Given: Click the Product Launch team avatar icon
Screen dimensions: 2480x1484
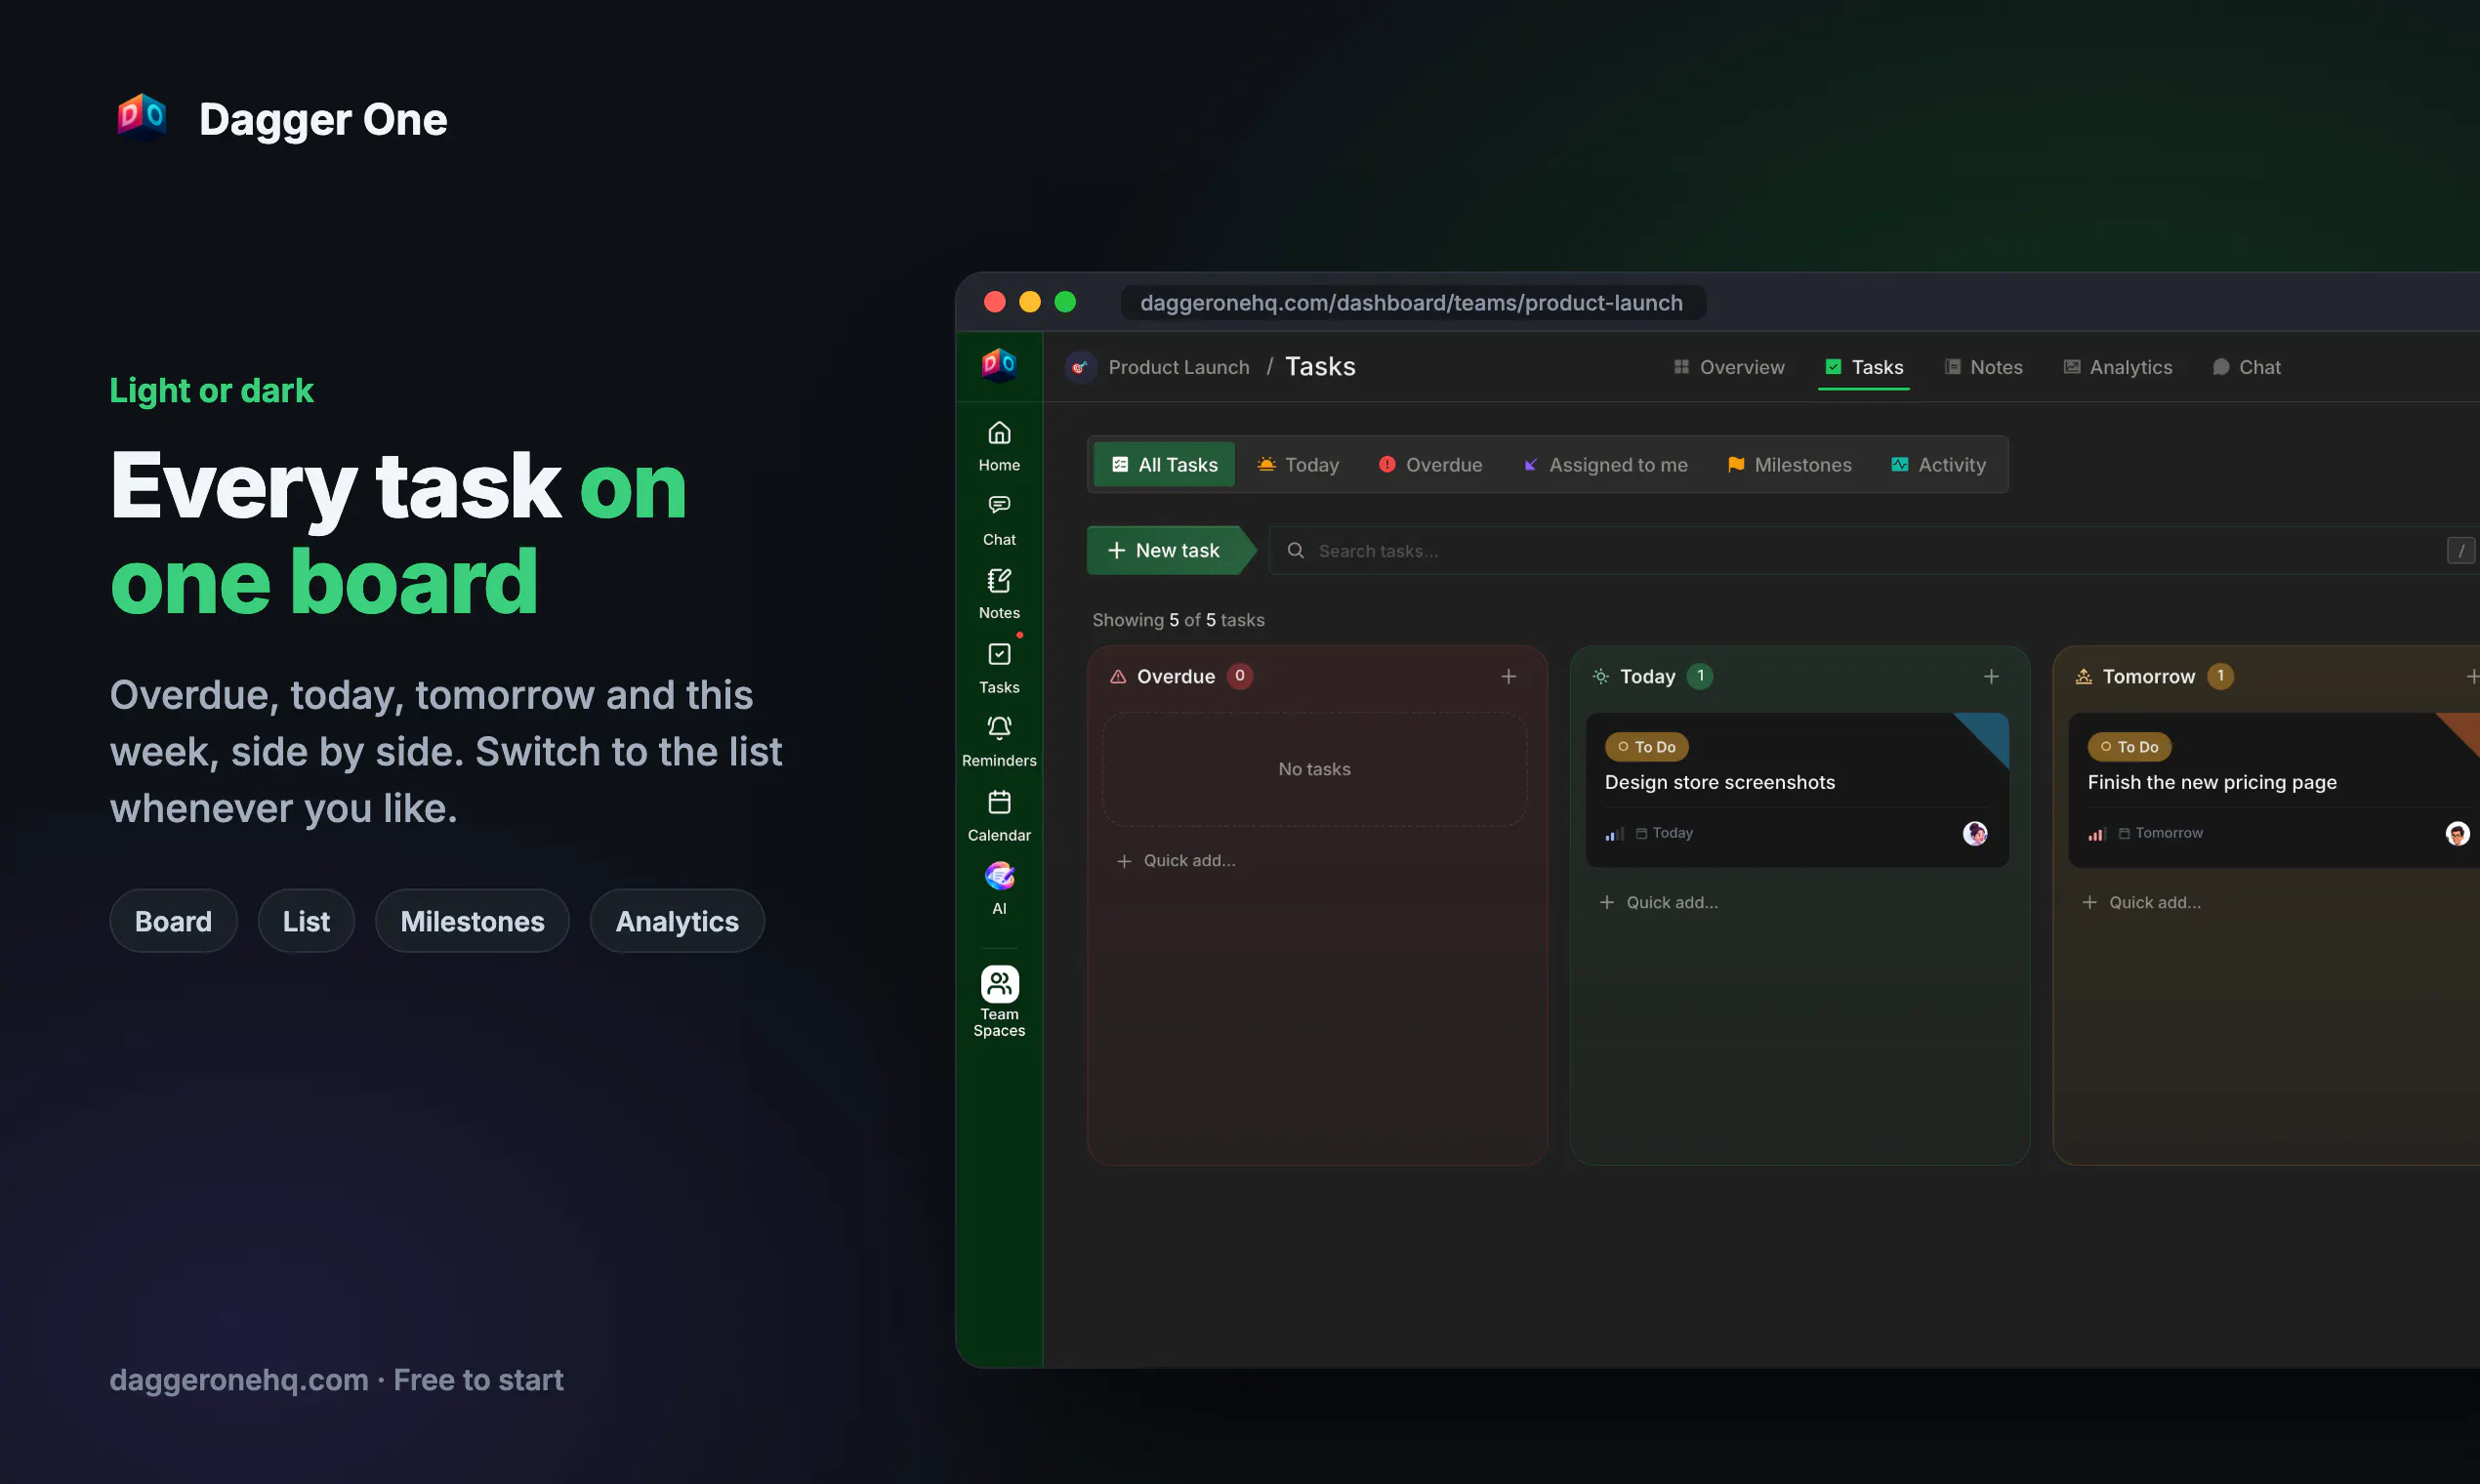Looking at the screenshot, I should (1080, 367).
